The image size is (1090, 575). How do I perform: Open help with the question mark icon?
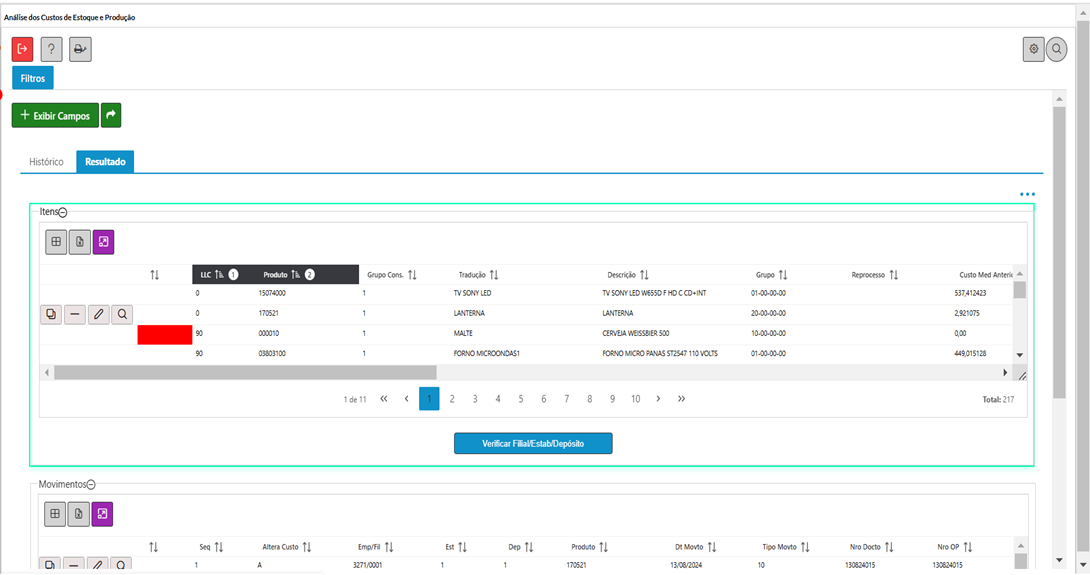click(x=51, y=49)
